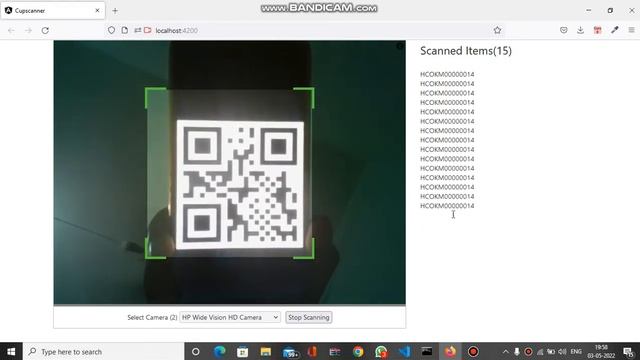This screenshot has height=360, width=640.
Task: Focus the Type here to search box
Action: tap(104, 351)
